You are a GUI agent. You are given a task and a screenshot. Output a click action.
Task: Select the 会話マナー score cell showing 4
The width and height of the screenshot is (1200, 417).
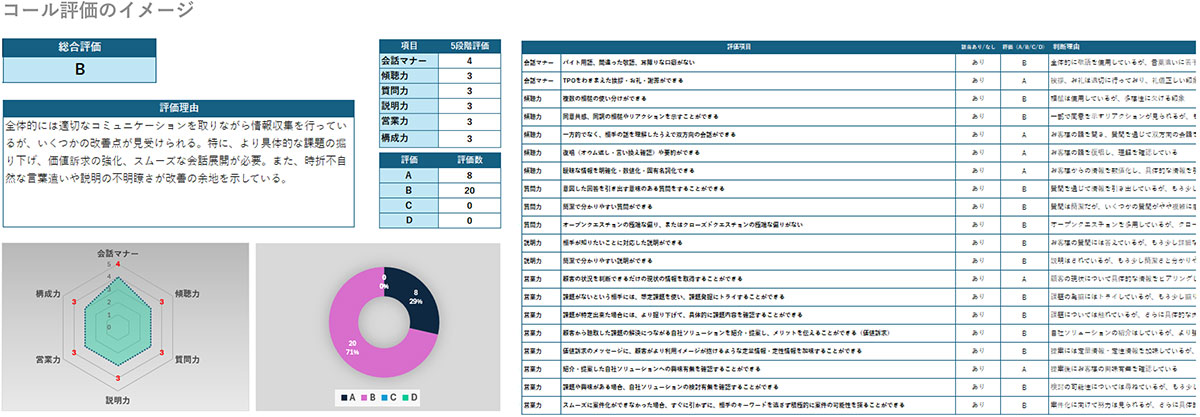coord(469,61)
